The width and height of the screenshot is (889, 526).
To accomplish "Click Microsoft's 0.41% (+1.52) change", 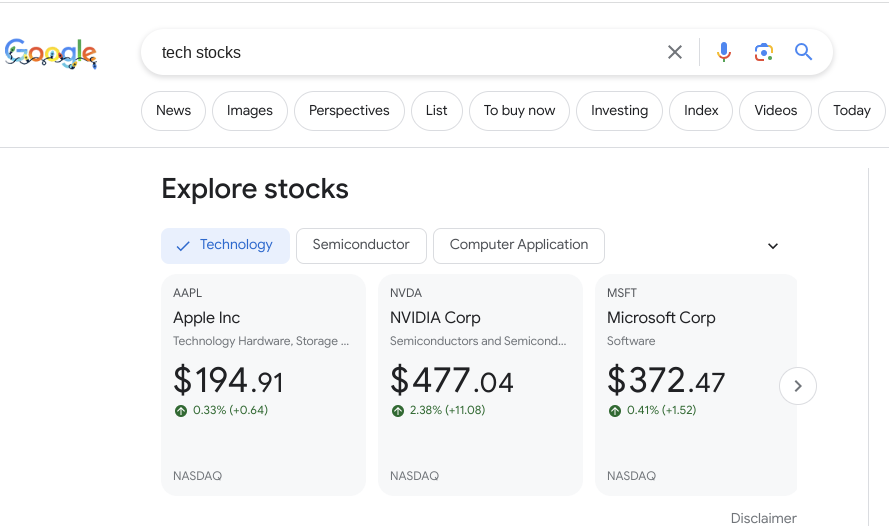I will (662, 410).
